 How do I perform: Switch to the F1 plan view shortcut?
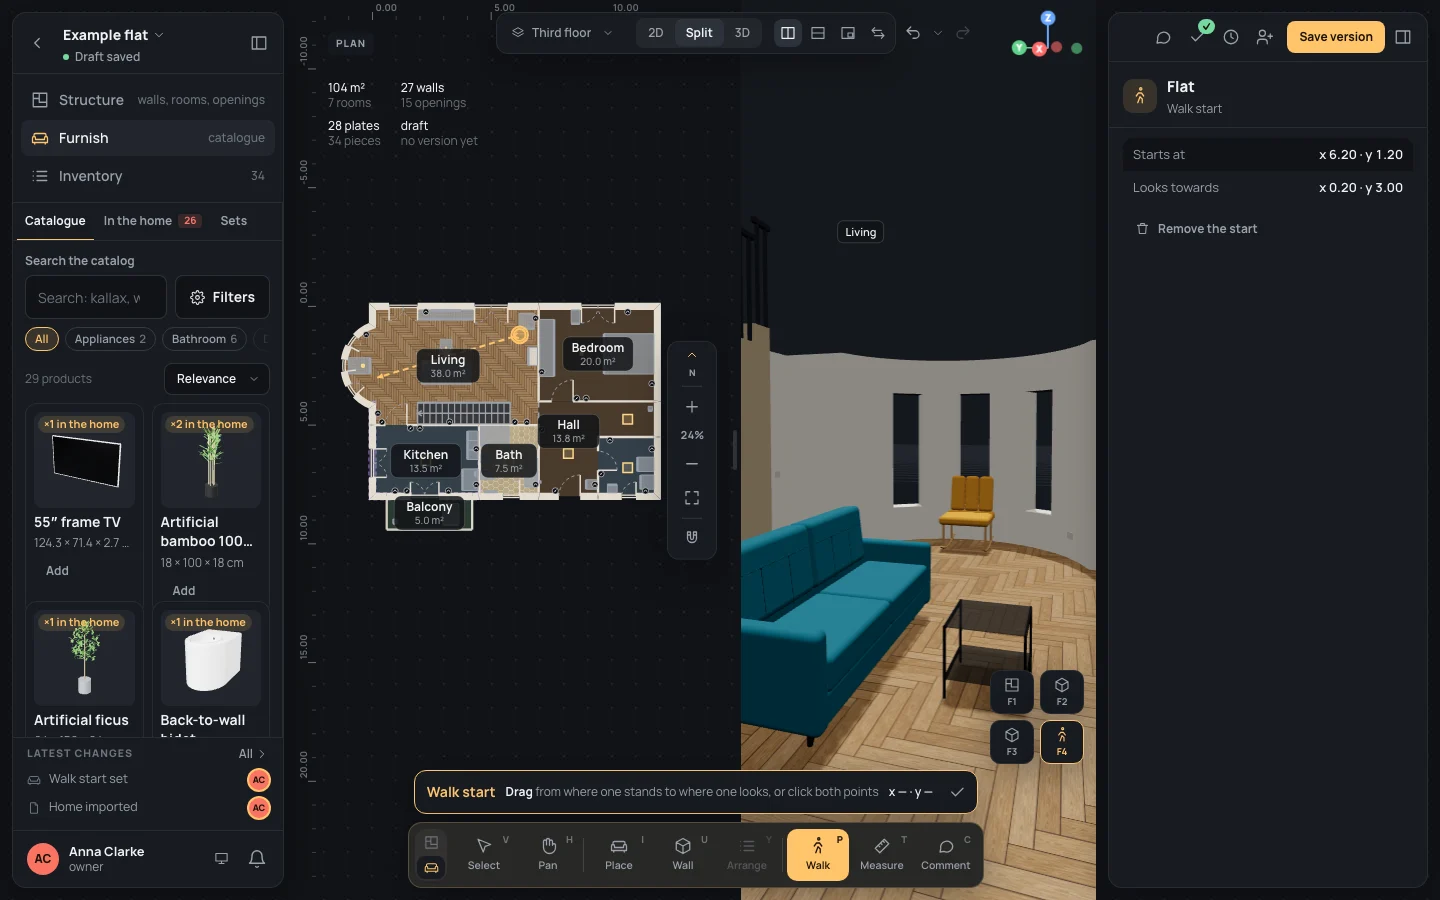1012,691
